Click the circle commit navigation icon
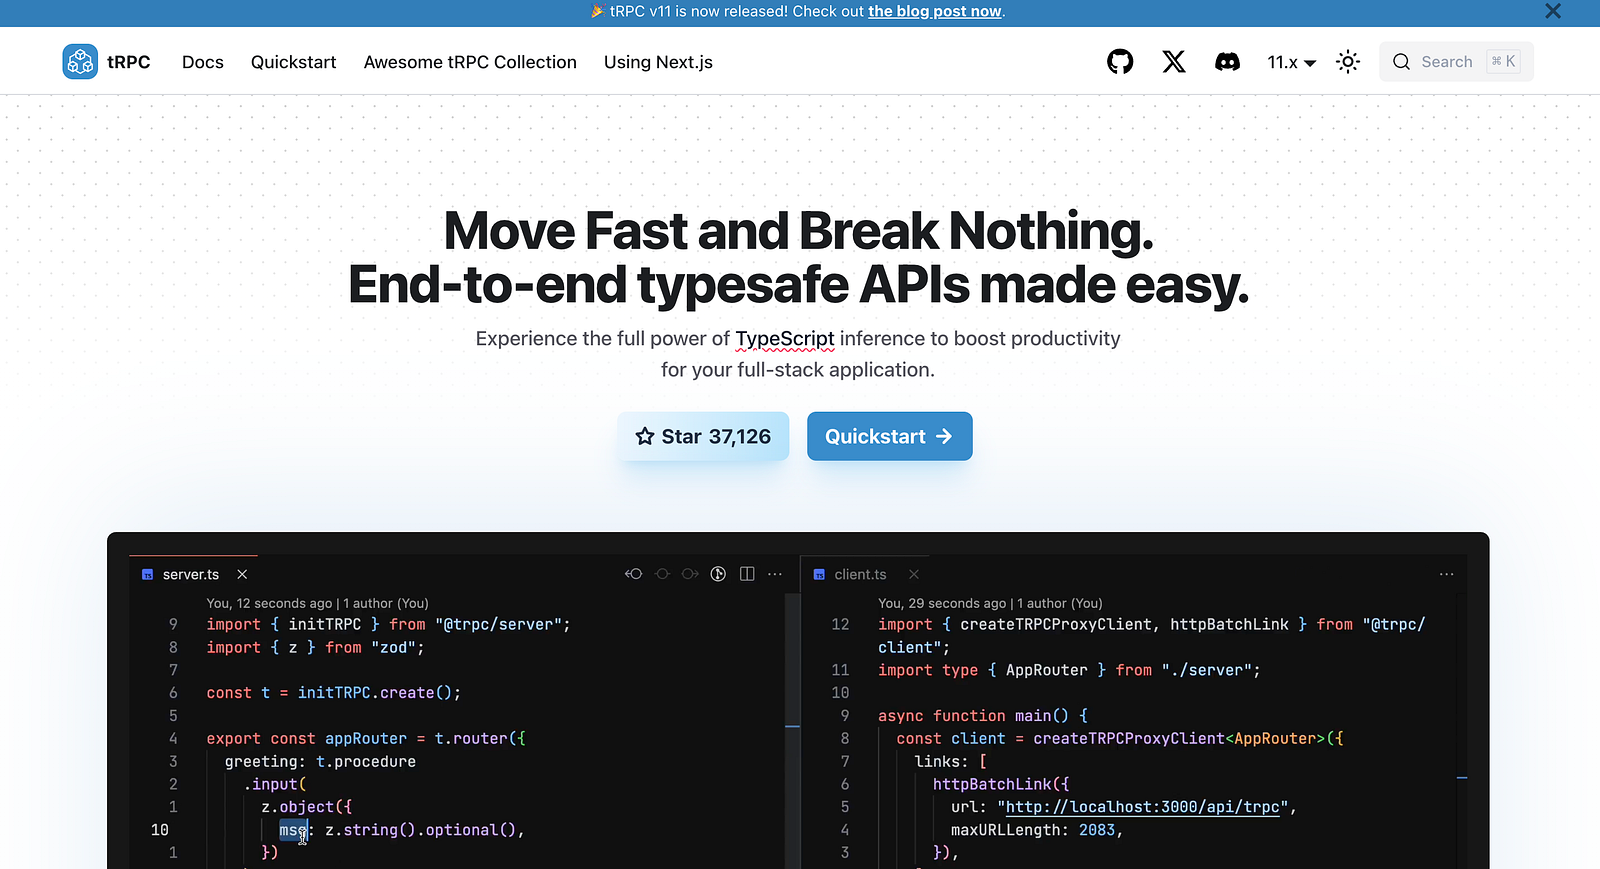 click(662, 574)
